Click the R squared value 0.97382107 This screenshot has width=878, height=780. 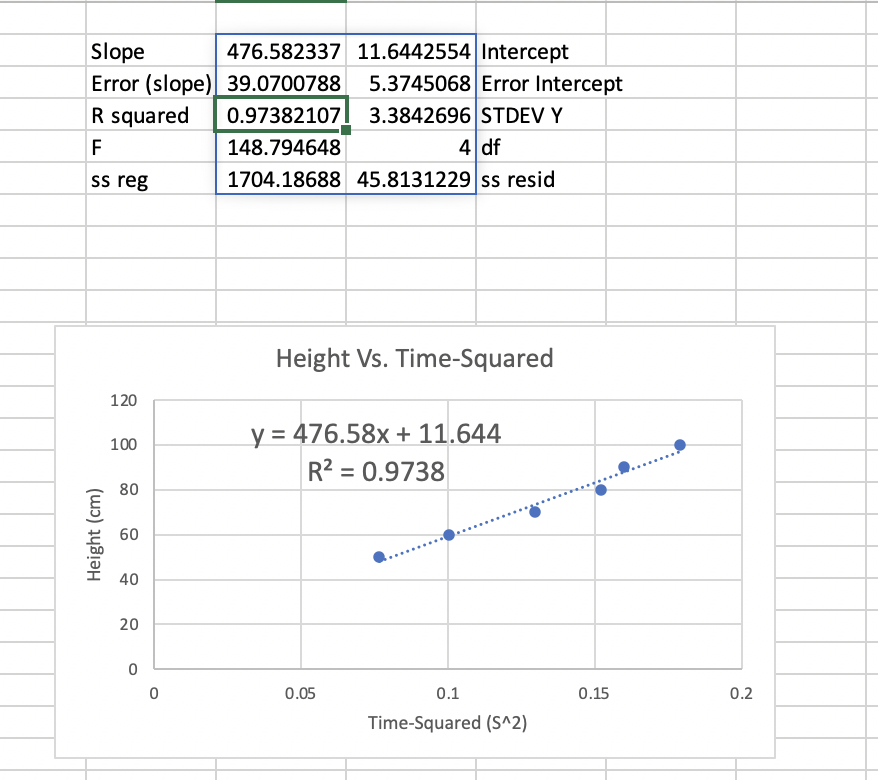click(x=282, y=115)
